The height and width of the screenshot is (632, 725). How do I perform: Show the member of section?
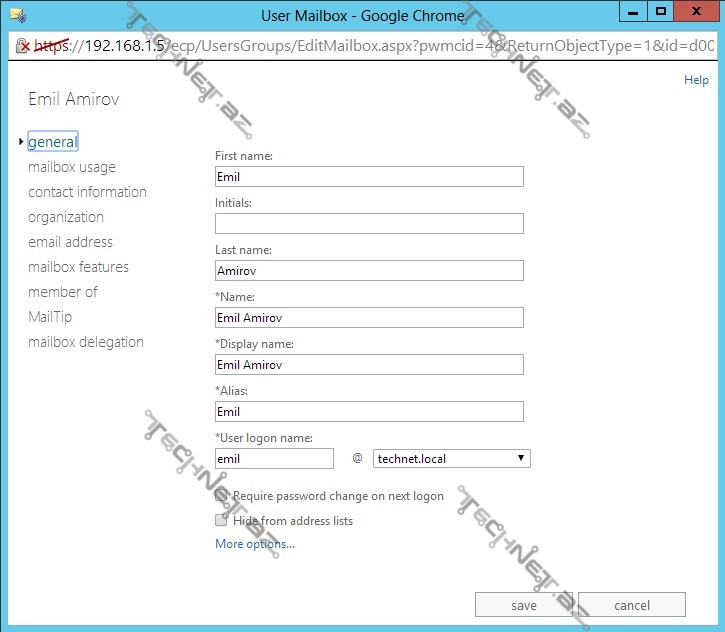(x=63, y=292)
